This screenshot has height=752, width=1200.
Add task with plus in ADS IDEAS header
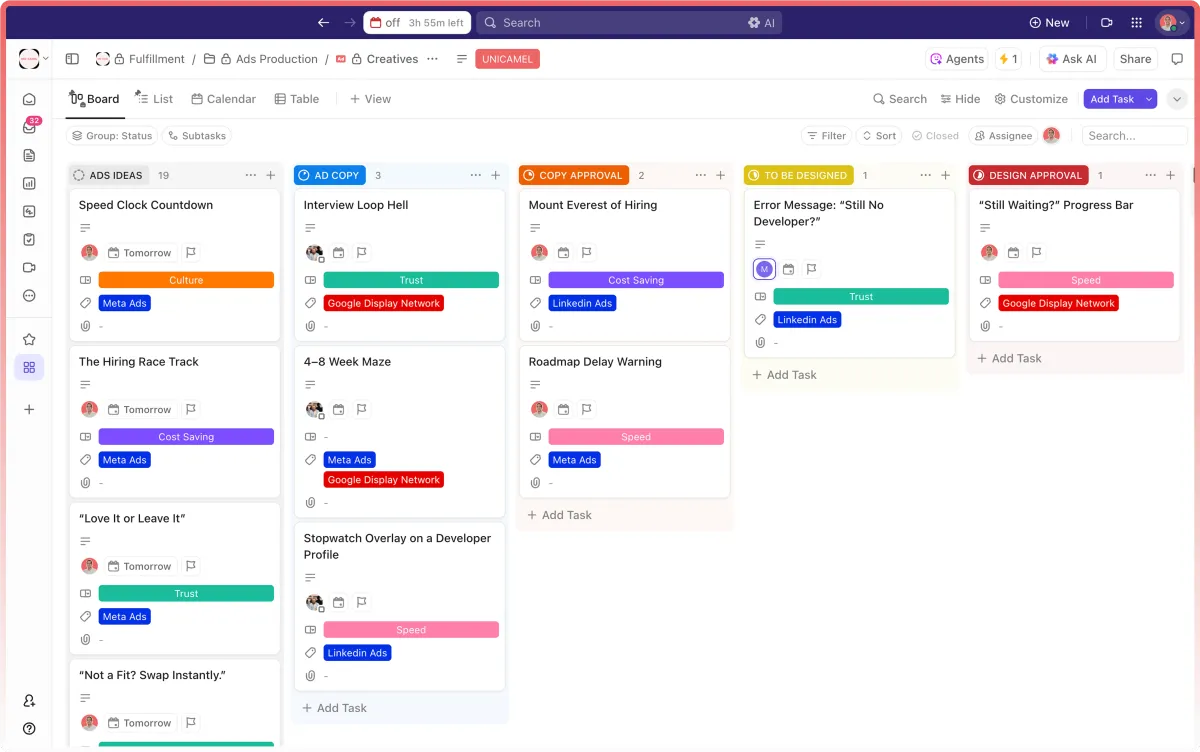click(x=270, y=175)
